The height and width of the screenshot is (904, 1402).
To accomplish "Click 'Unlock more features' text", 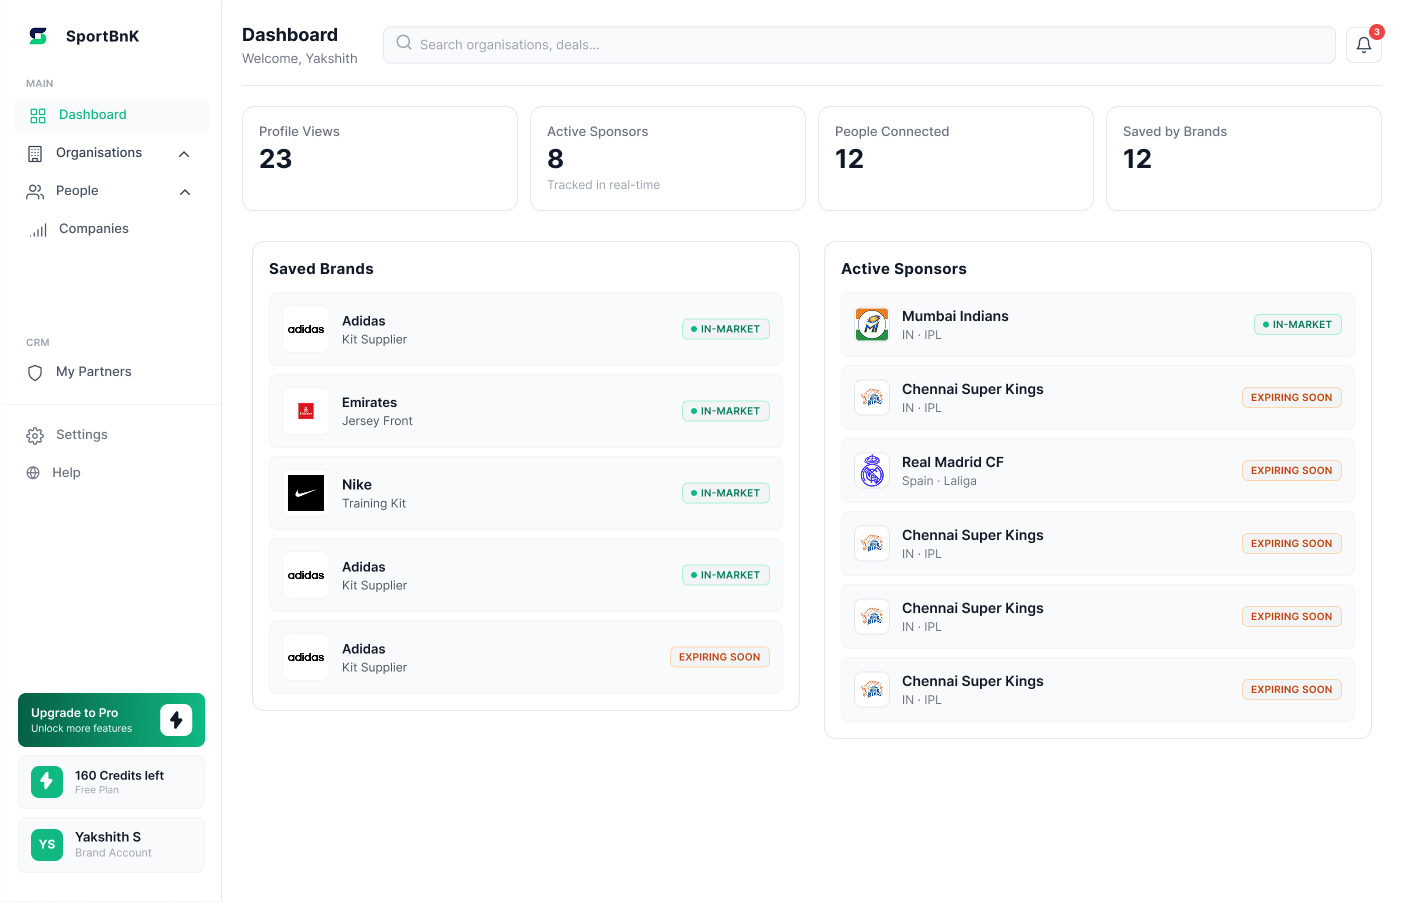I will 81,729.
